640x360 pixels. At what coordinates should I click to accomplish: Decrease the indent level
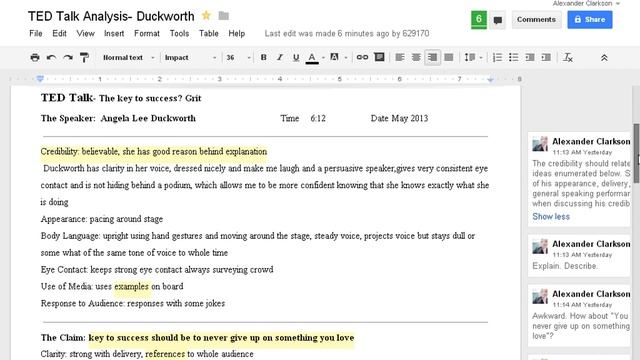tap(530, 58)
